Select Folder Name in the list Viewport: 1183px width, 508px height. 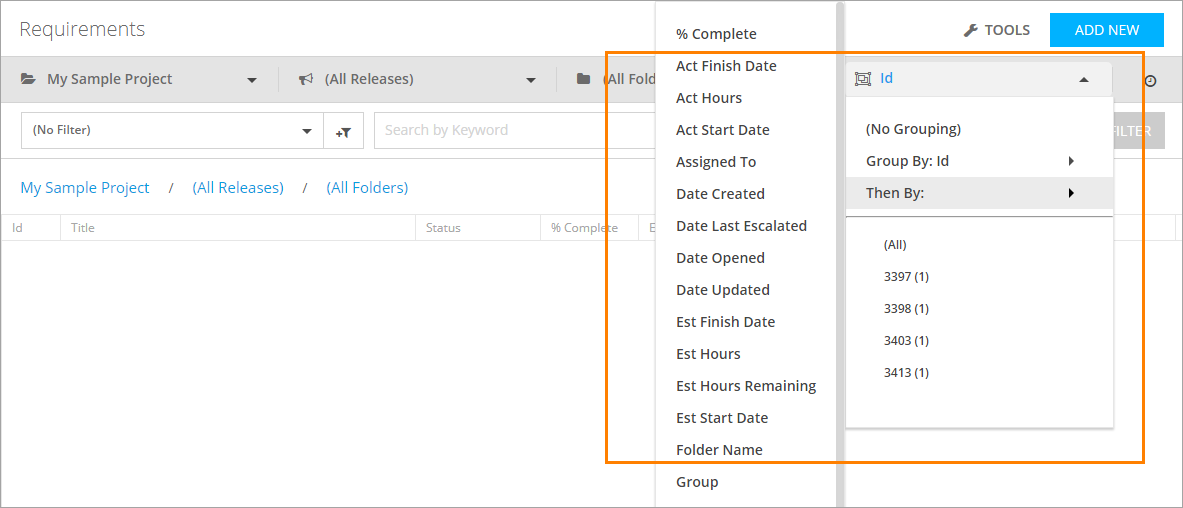719,450
